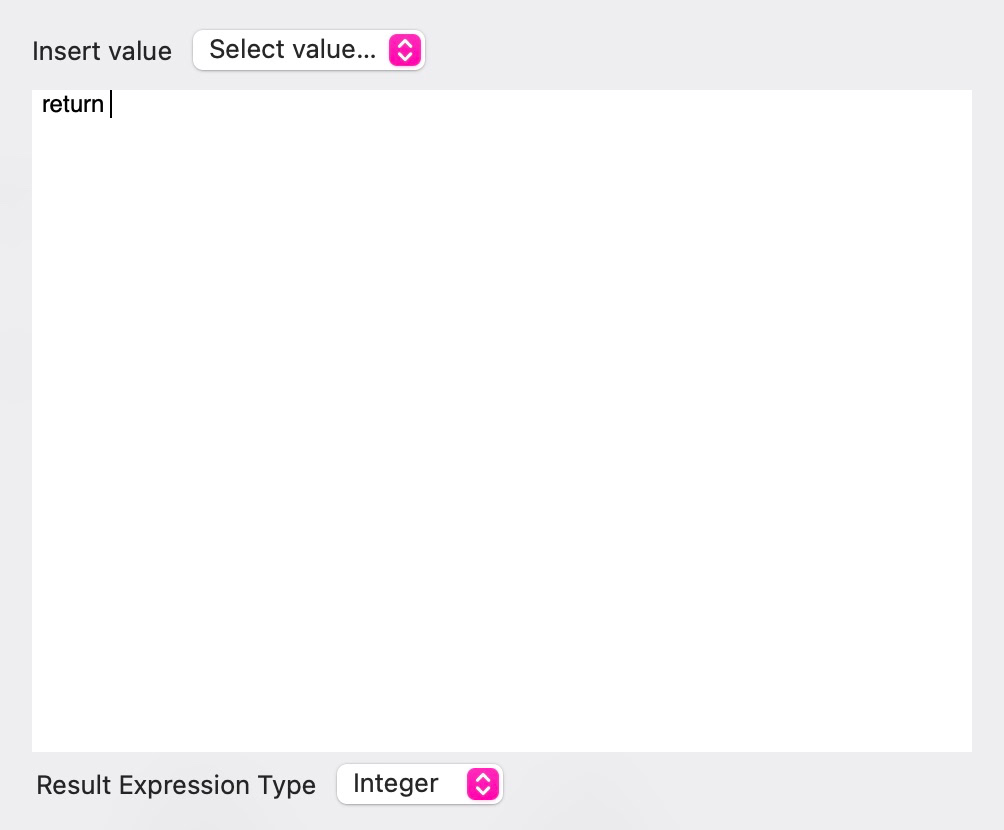Click the down arrow on the Insert value chevron
The image size is (1004, 830).
(404, 57)
